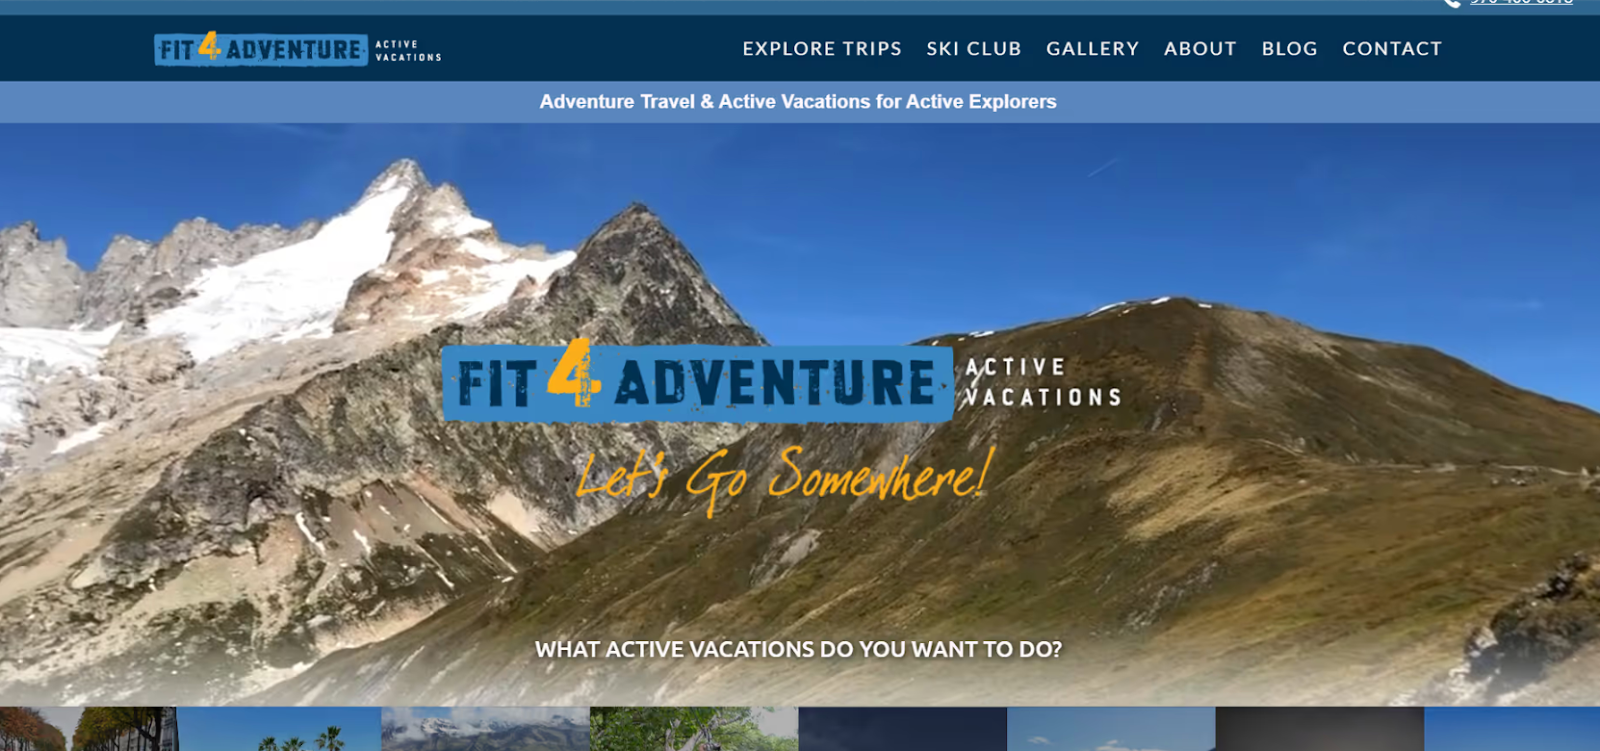This screenshot has width=1600, height=751.
Task: Click the 'What active vacations' heading
Action: pos(798,649)
